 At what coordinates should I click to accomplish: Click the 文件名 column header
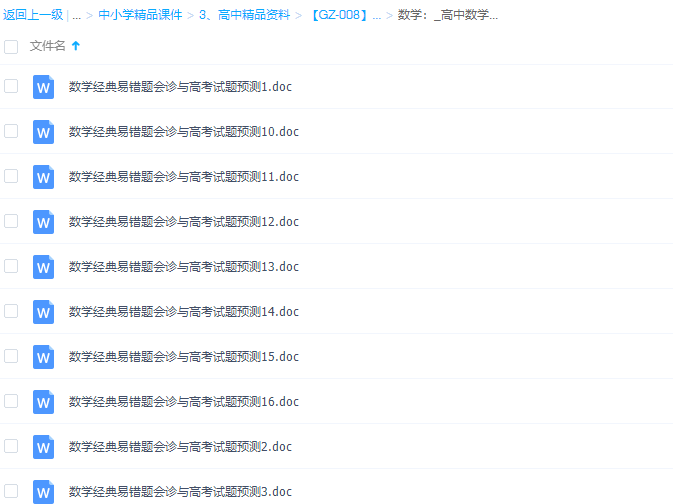tap(47, 46)
